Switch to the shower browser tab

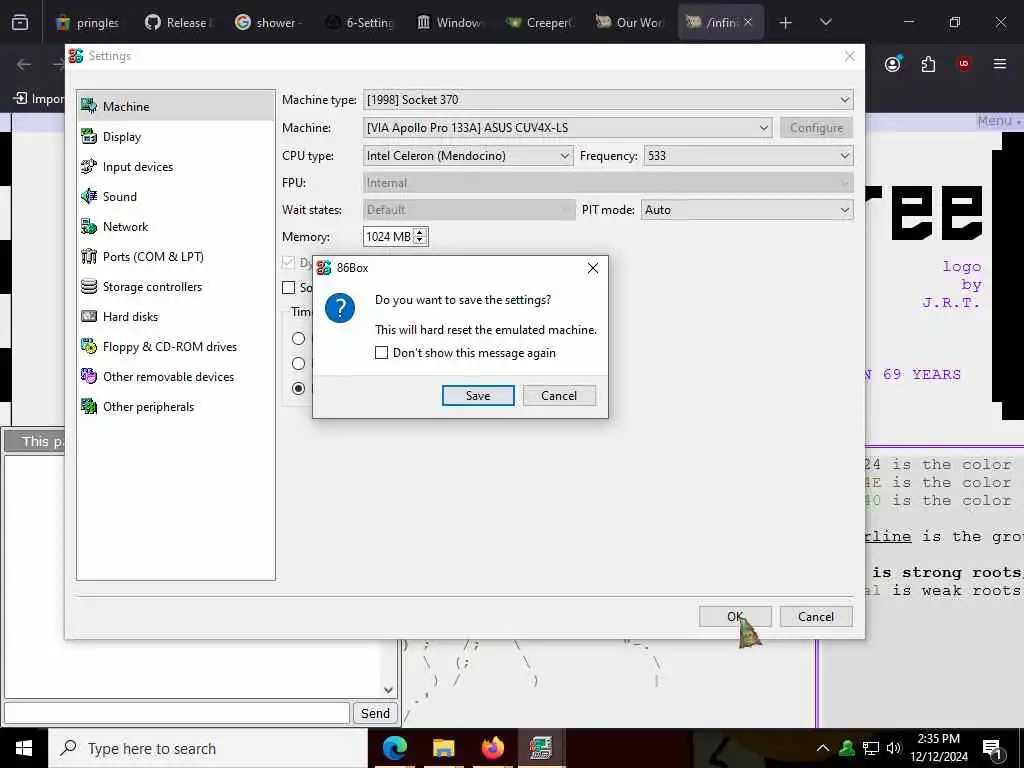pos(268,23)
